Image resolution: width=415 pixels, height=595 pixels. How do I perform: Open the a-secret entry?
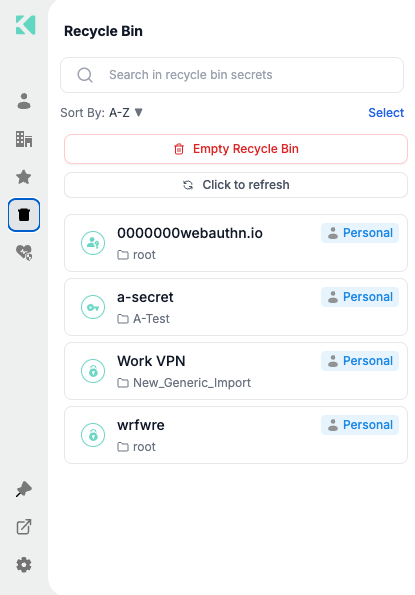[x=236, y=307]
